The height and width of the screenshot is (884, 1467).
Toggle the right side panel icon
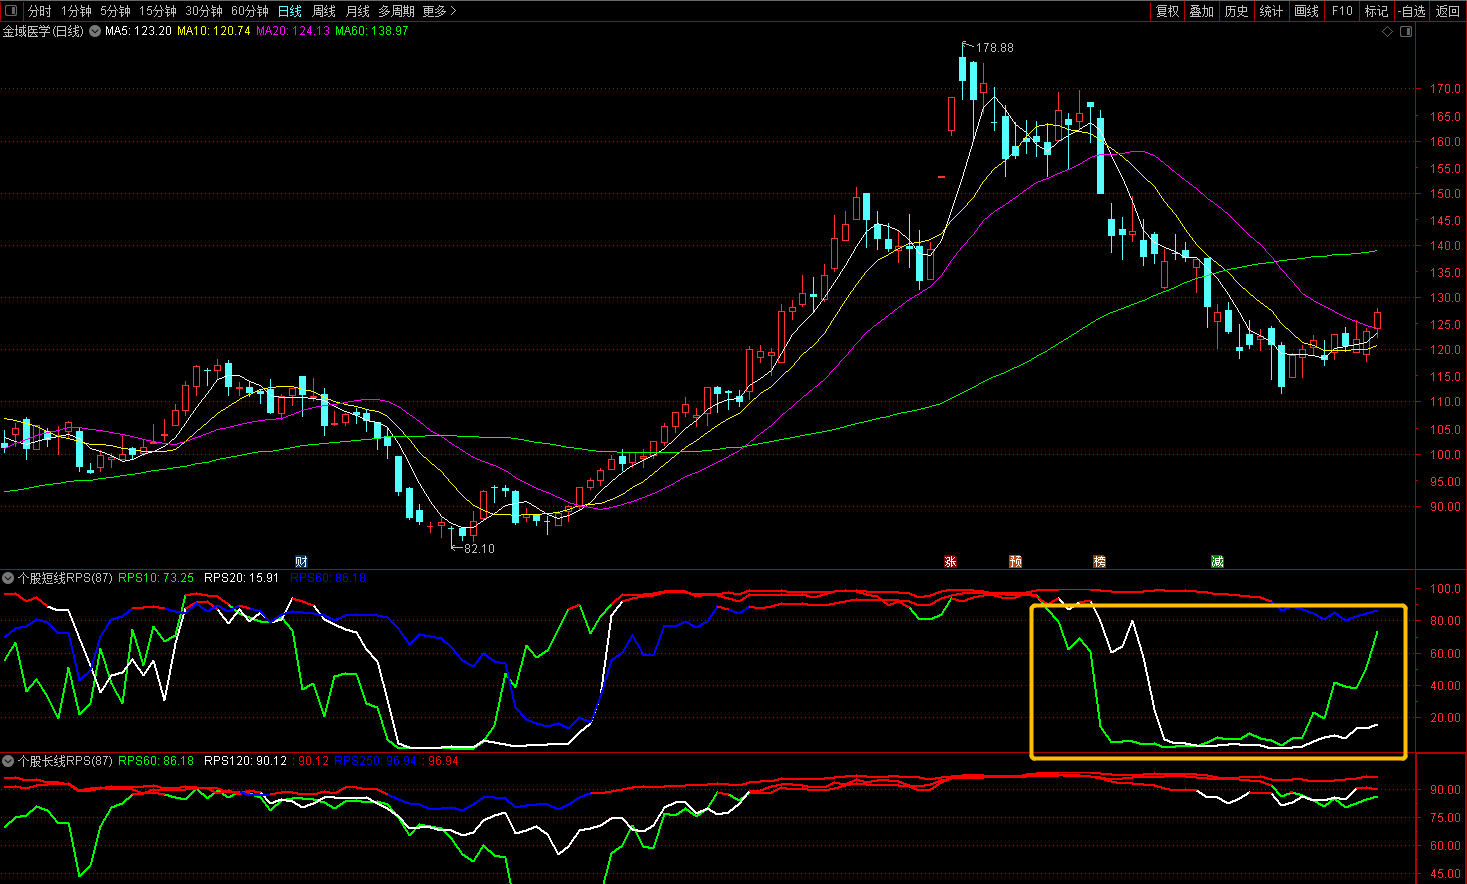click(x=1406, y=32)
